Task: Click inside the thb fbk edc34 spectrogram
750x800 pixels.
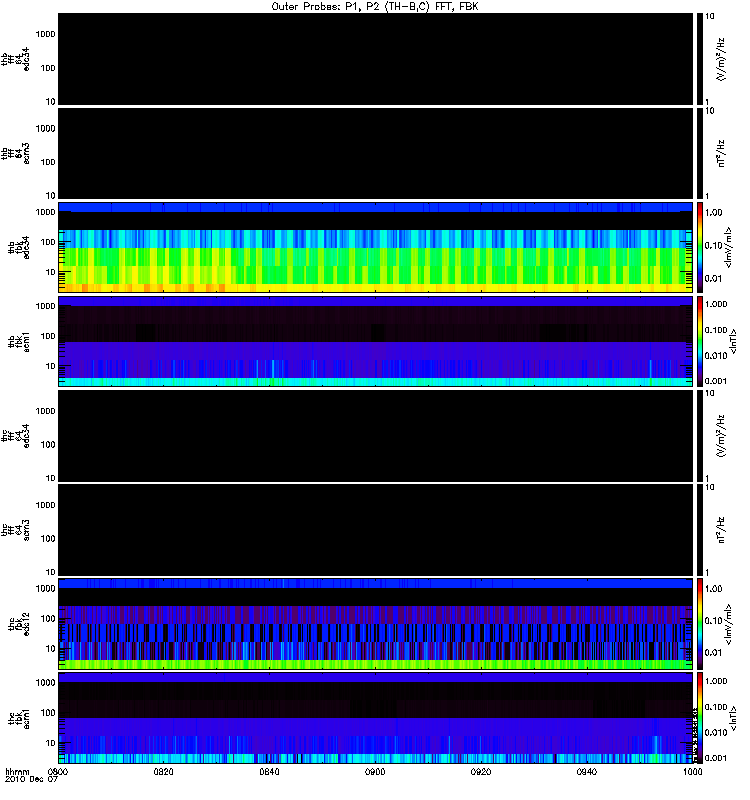Action: [375, 247]
